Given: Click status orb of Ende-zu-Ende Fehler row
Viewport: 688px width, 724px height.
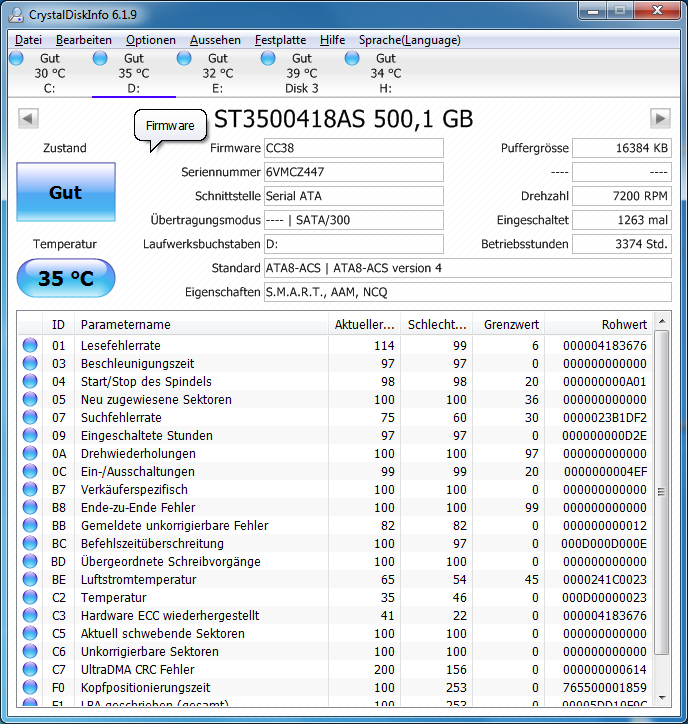Looking at the screenshot, I should (x=30, y=507).
